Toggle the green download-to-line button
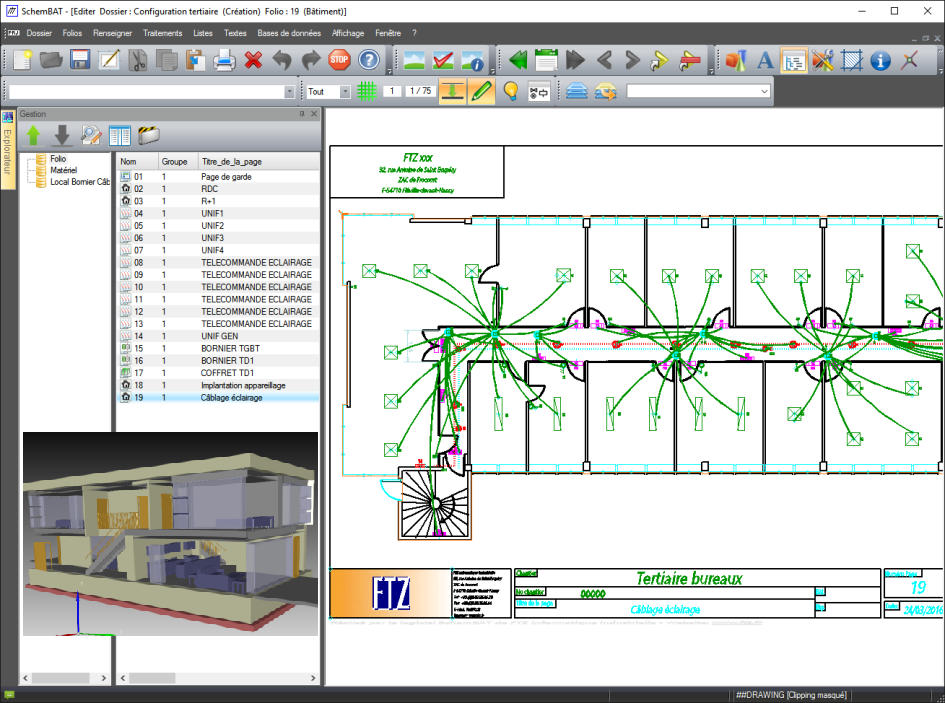The image size is (945, 703). (452, 91)
